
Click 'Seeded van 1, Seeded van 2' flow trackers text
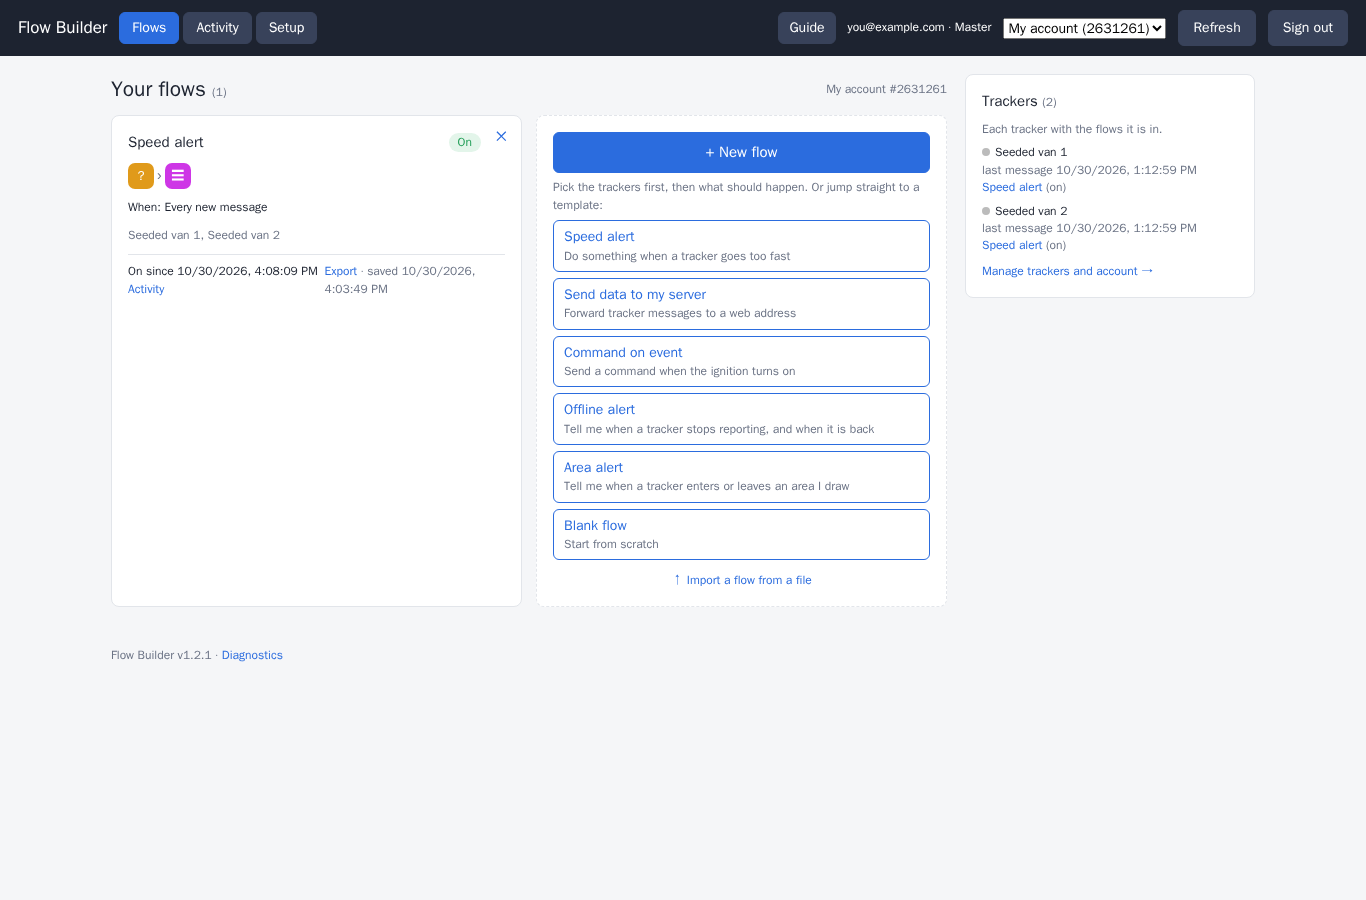204,235
